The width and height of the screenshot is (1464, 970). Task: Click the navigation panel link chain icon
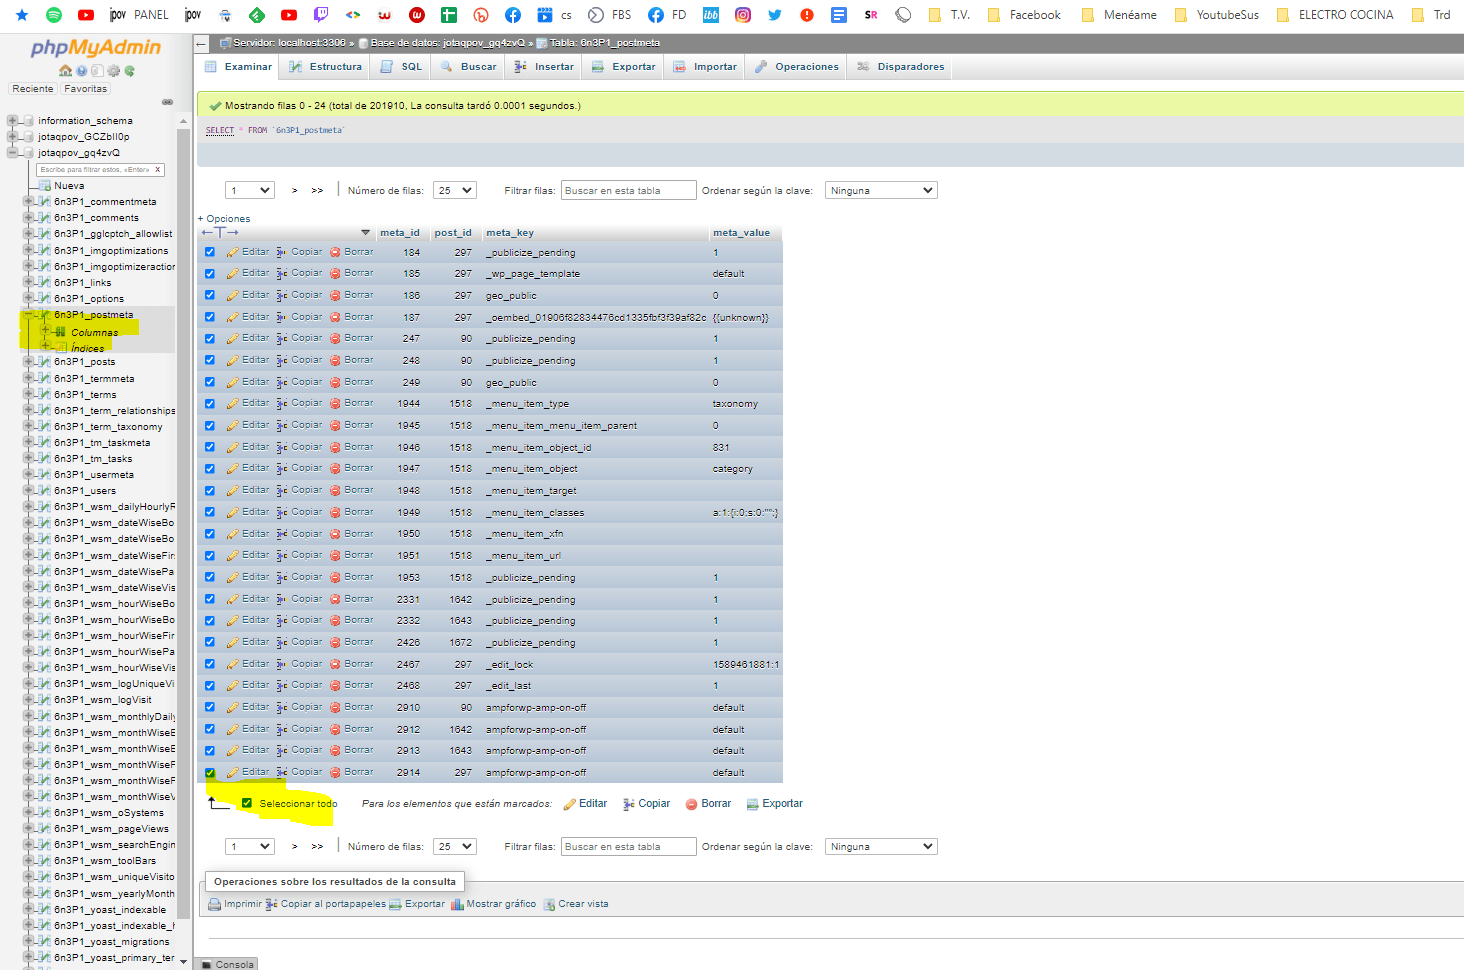[x=167, y=102]
